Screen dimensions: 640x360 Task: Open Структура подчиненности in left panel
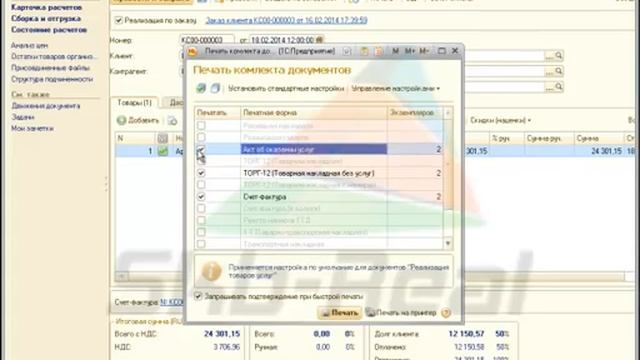(x=52, y=79)
